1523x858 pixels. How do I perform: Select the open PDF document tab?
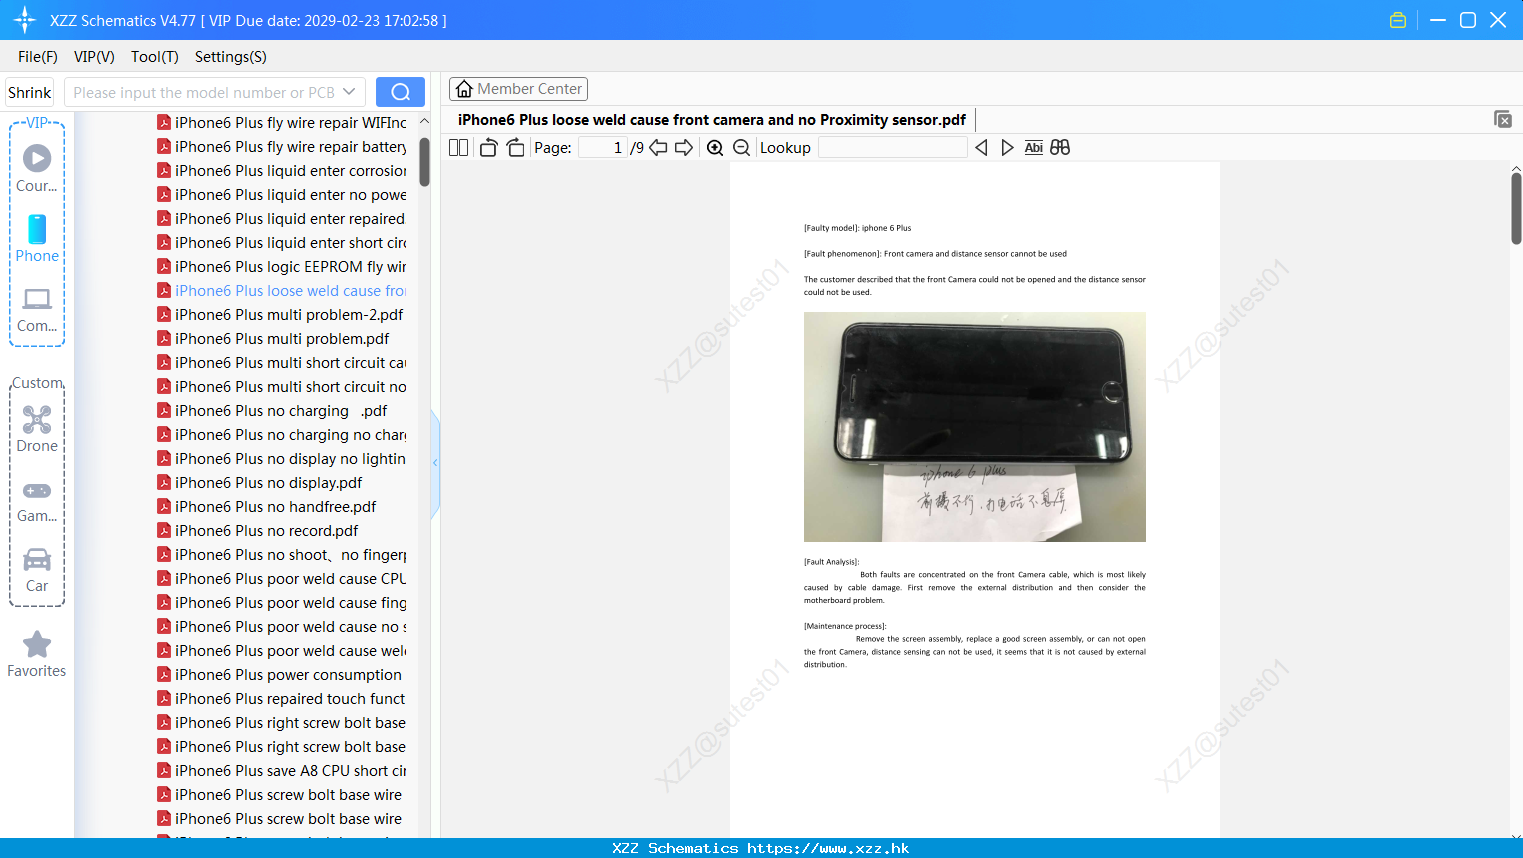pos(712,120)
